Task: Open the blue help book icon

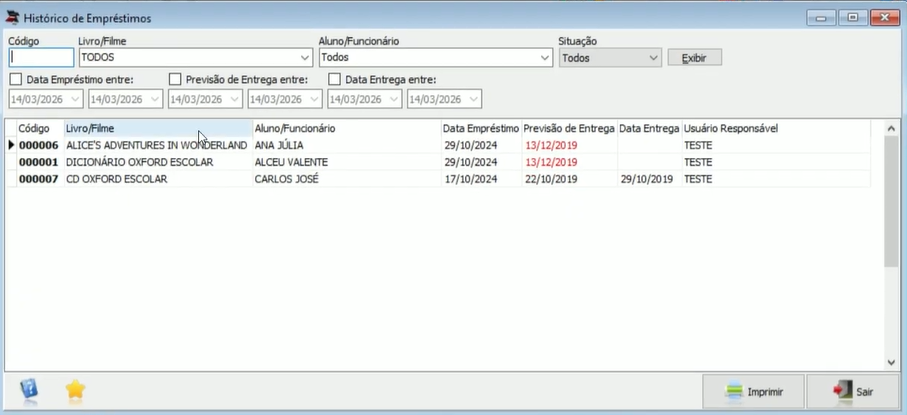Action: (x=29, y=391)
